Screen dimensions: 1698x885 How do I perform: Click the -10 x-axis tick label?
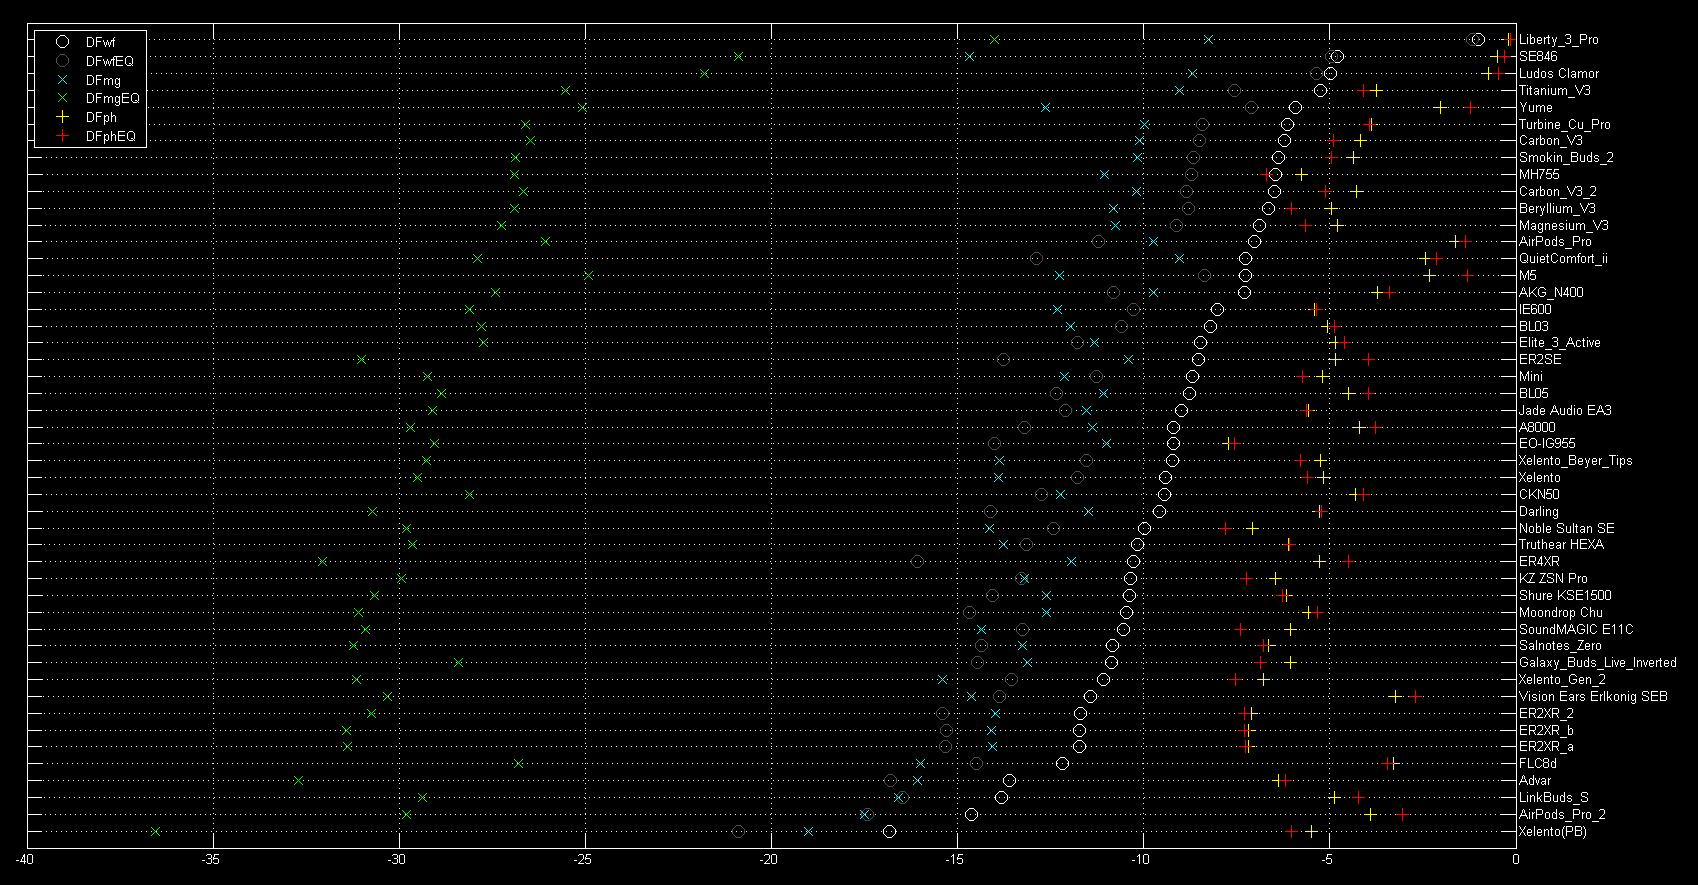[x=1142, y=859]
